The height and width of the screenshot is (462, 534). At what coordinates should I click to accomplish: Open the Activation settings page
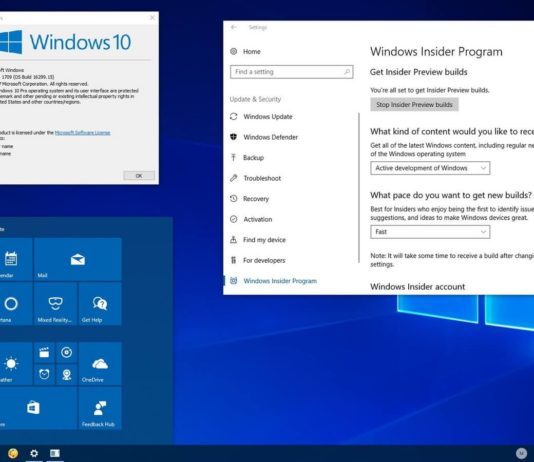coord(257,219)
